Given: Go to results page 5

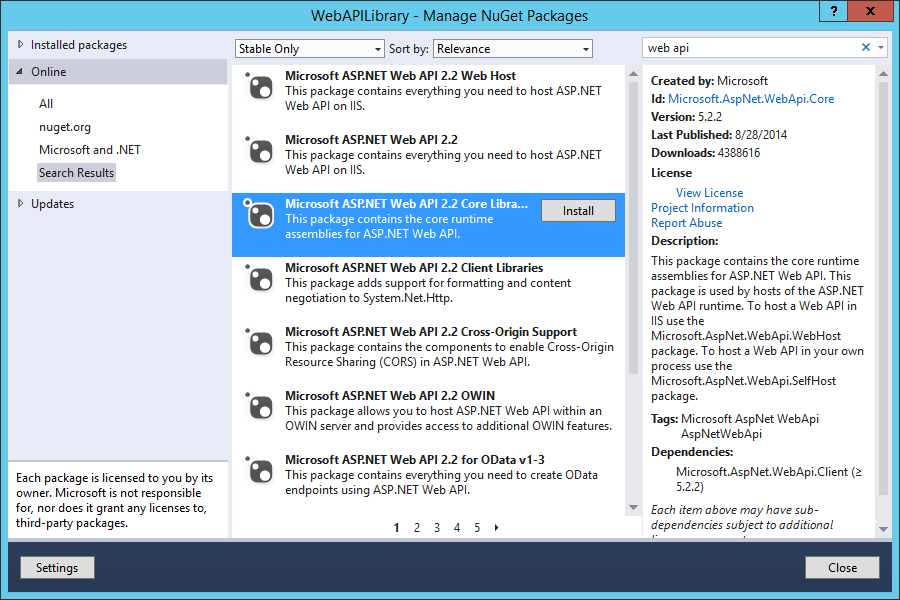Looking at the screenshot, I should 477,528.
